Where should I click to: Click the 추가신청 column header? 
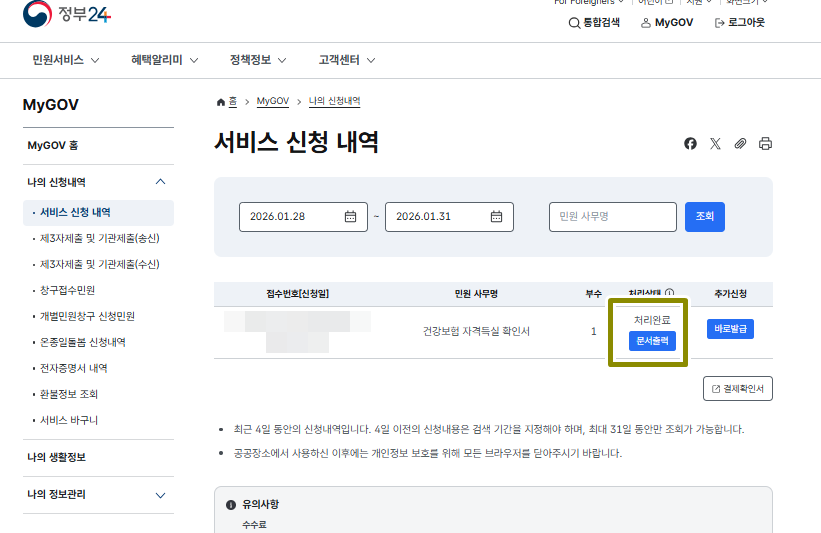[730, 294]
